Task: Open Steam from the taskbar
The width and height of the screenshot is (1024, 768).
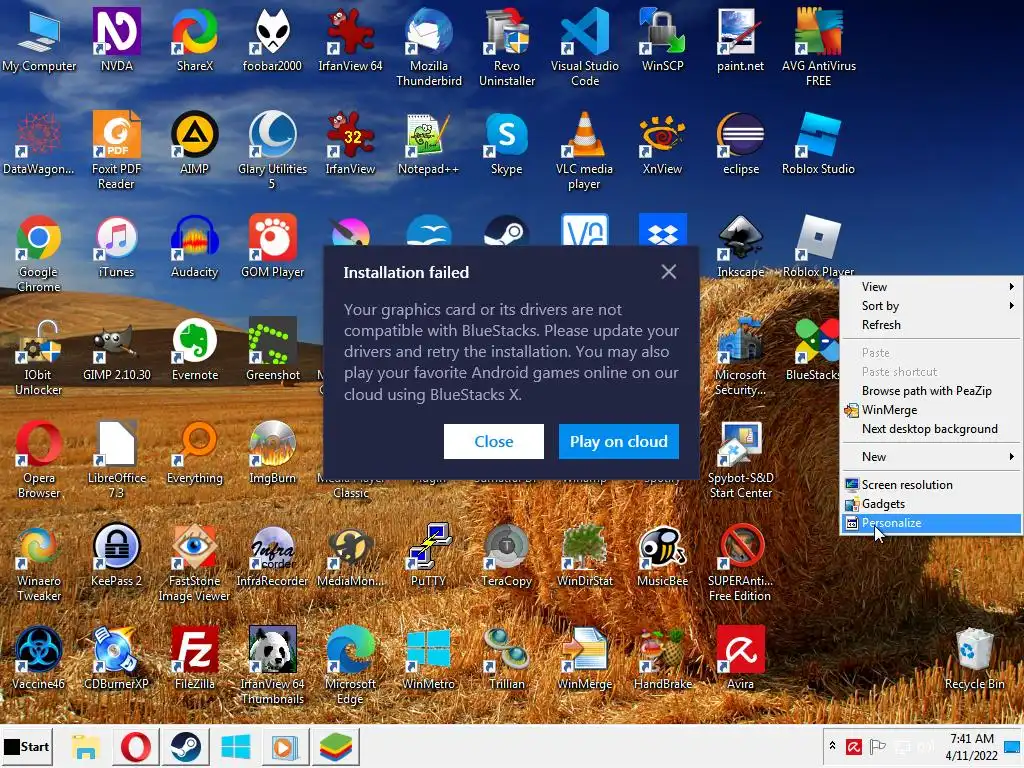Action: (186, 746)
